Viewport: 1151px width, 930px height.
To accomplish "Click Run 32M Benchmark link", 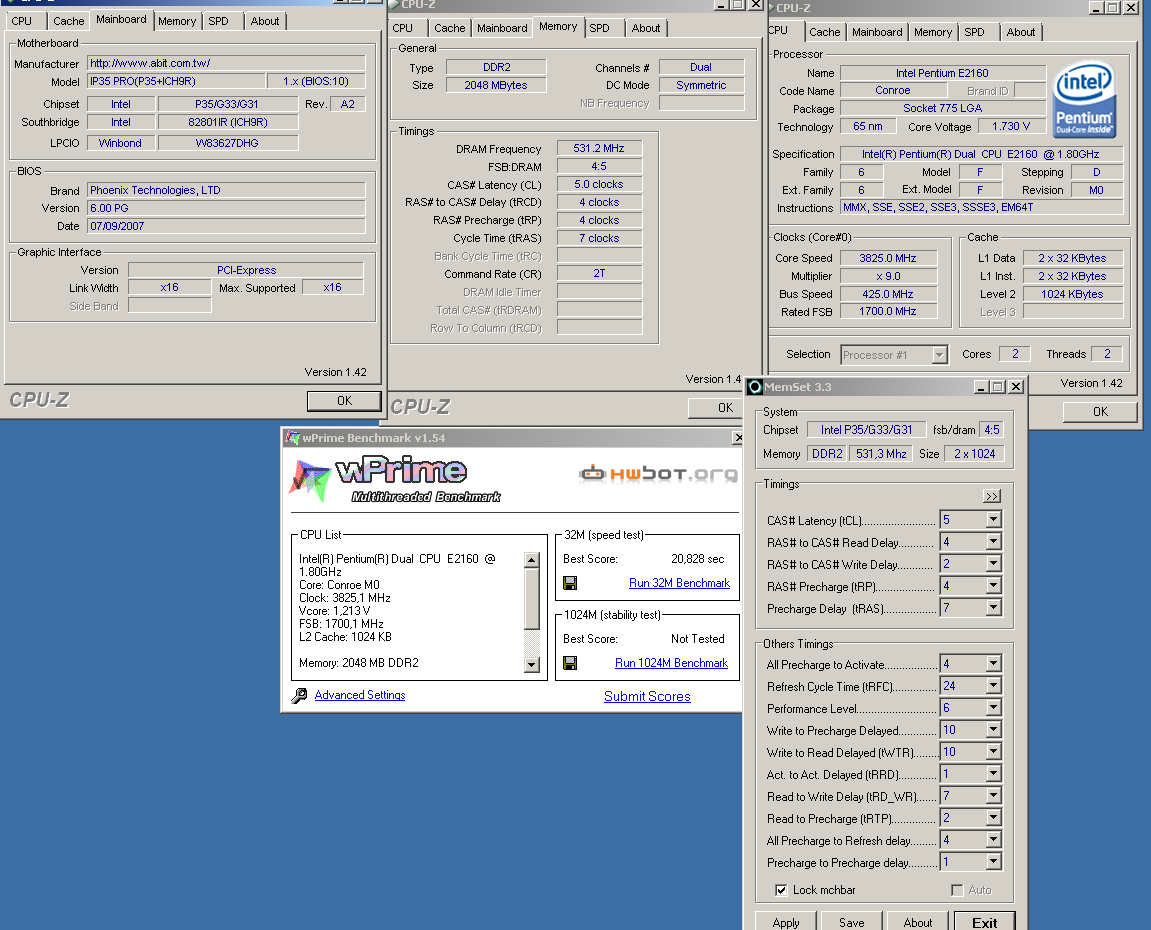I will [x=679, y=583].
